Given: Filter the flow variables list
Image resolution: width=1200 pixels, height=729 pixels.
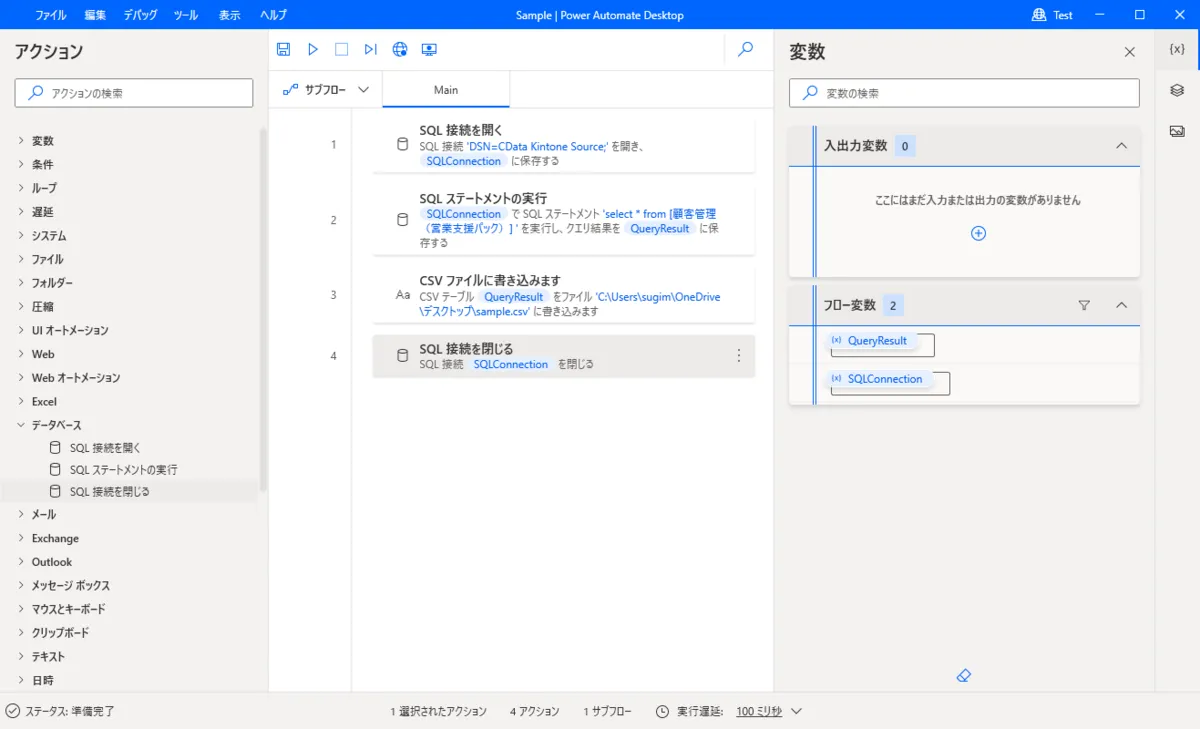Looking at the screenshot, I should pos(1084,305).
